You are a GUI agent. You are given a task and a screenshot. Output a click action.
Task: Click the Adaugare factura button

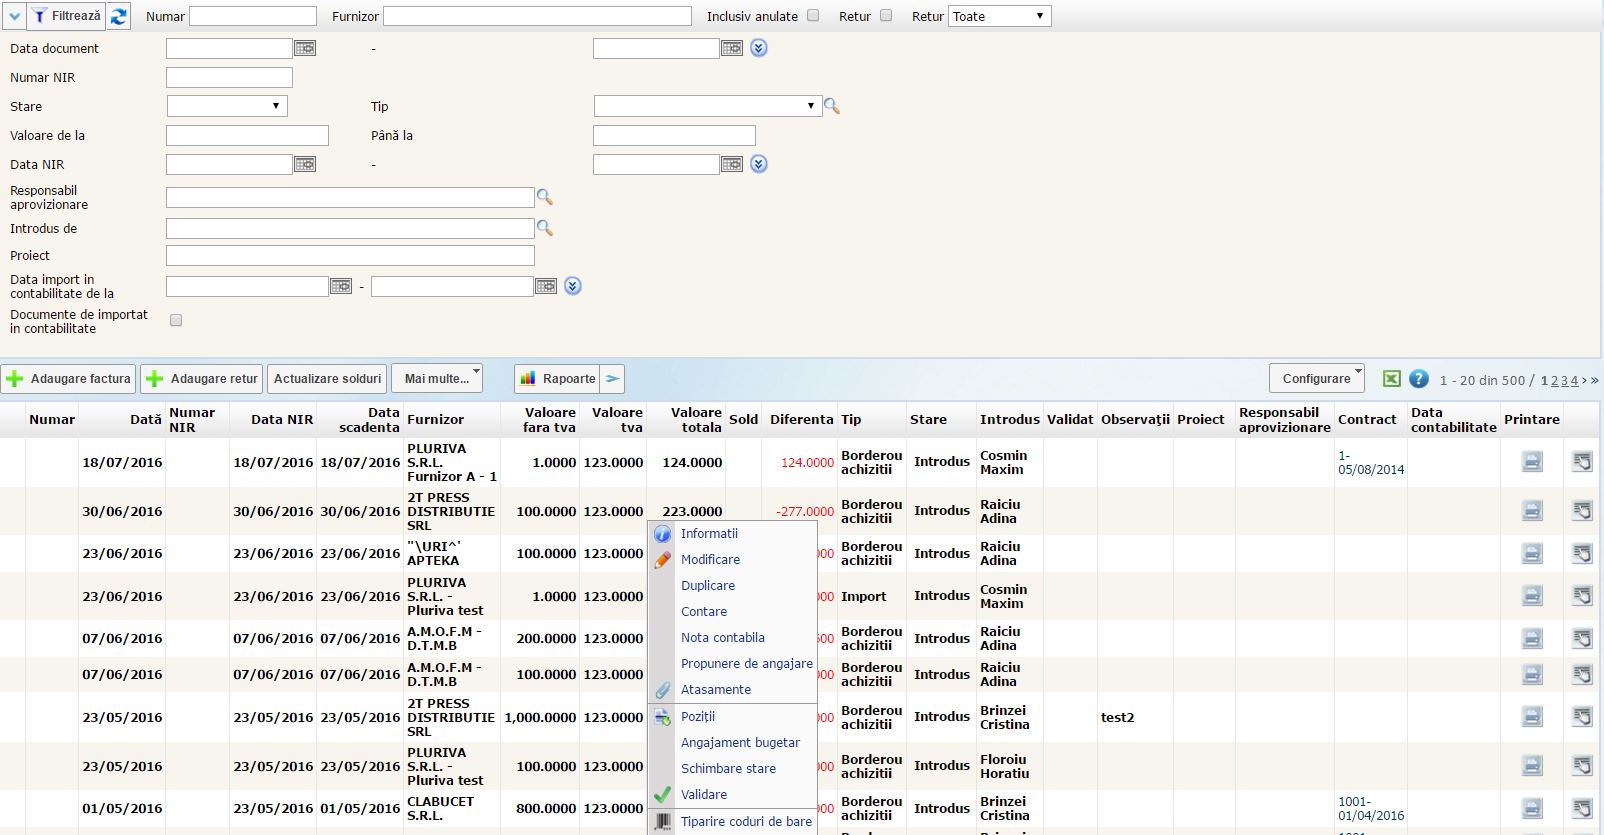point(70,379)
